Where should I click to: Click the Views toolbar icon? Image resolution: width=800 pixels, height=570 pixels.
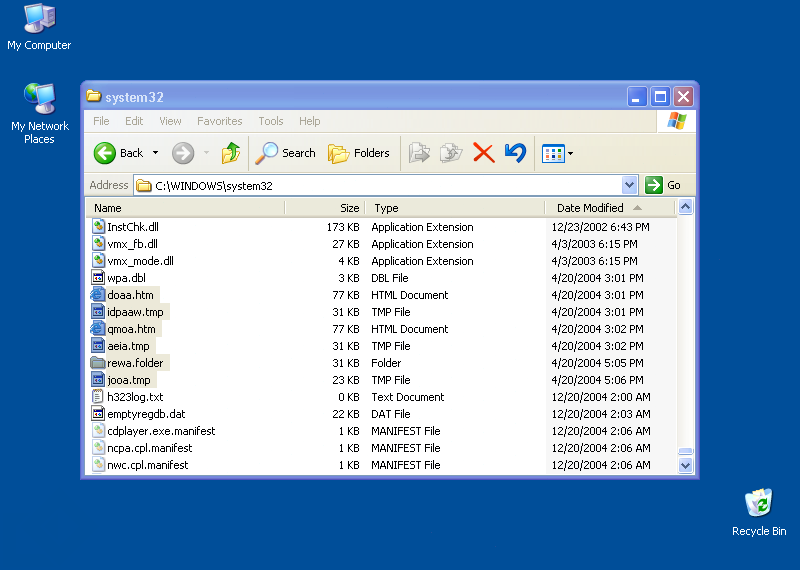(x=553, y=153)
